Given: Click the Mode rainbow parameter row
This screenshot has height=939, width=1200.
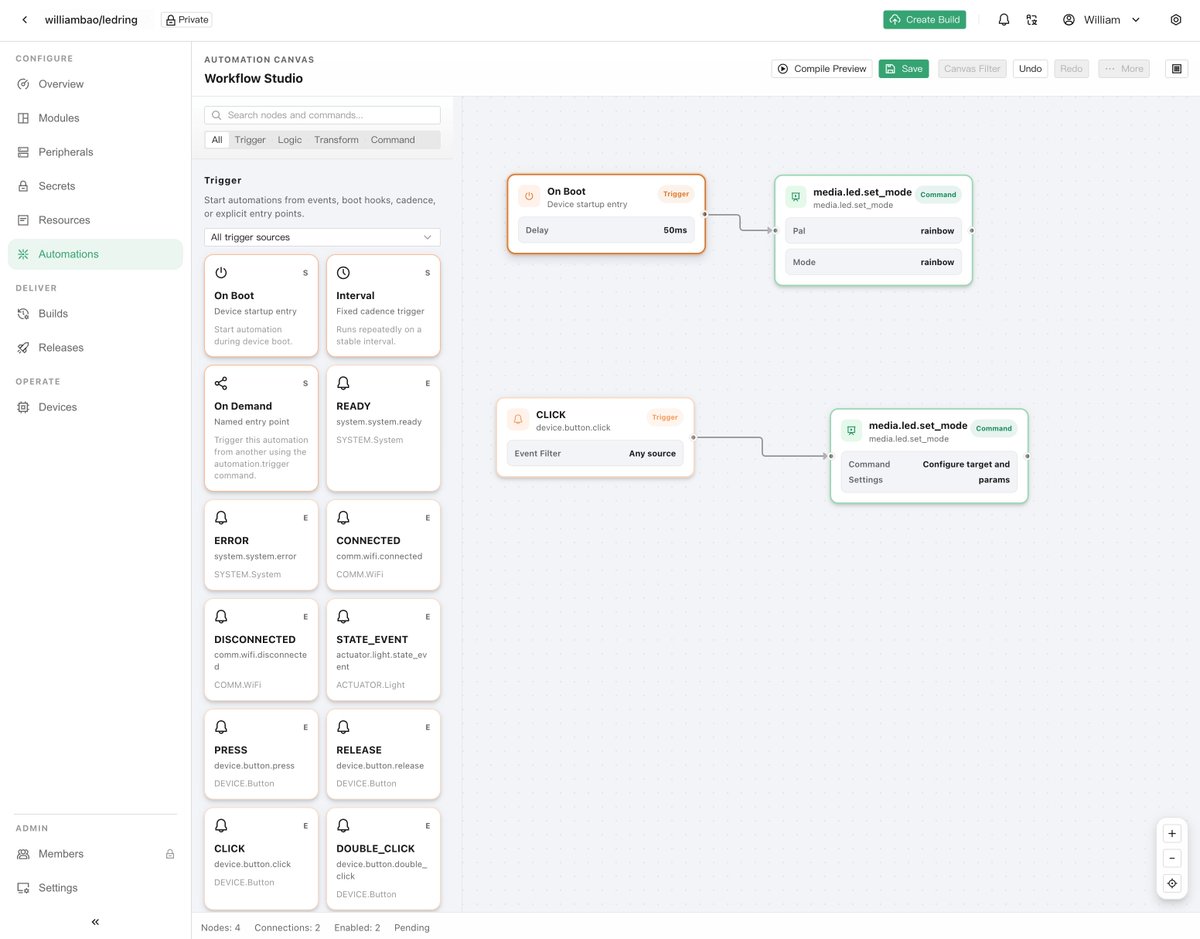Looking at the screenshot, I should (x=873, y=262).
